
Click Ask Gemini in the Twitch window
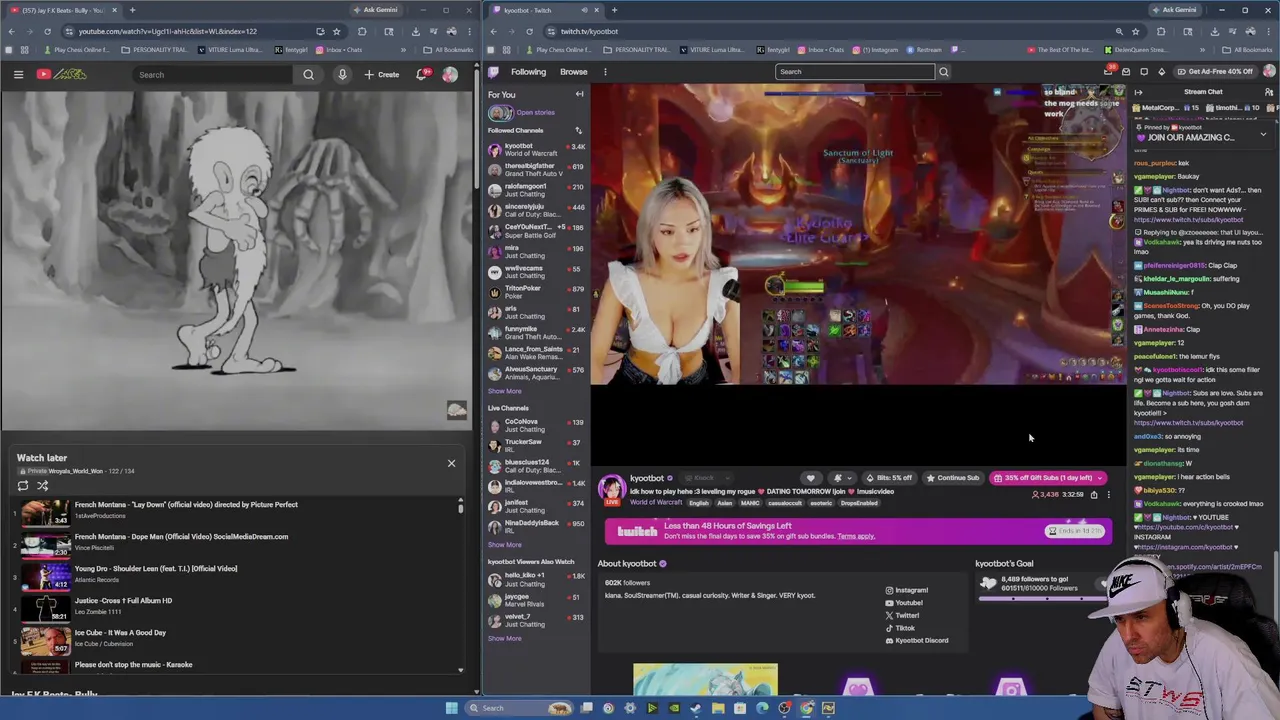(1175, 10)
